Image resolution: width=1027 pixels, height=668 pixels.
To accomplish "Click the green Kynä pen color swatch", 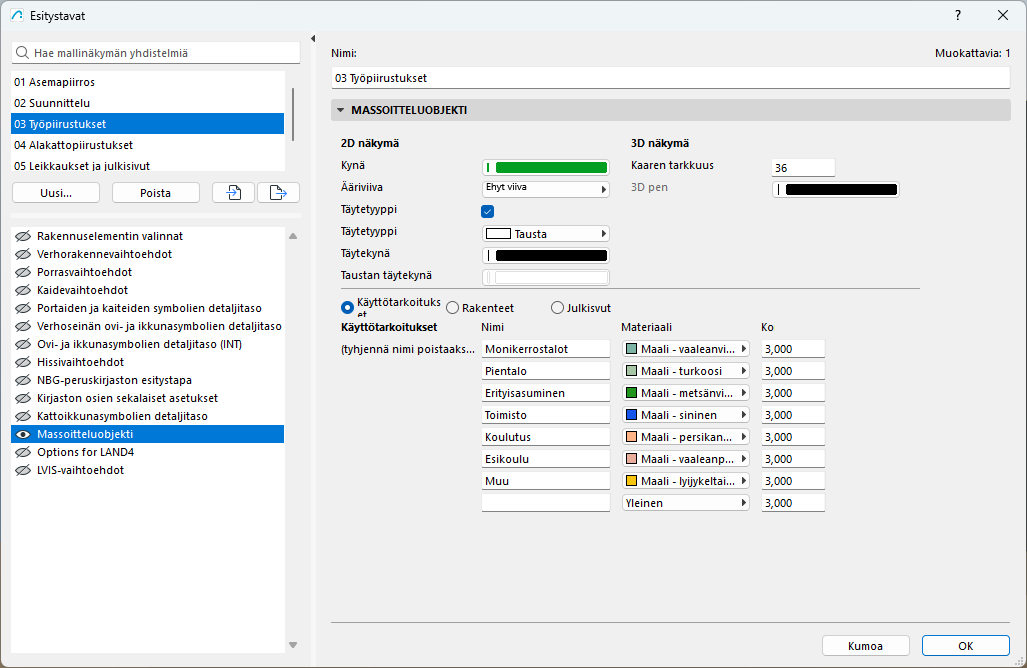I will coord(551,167).
